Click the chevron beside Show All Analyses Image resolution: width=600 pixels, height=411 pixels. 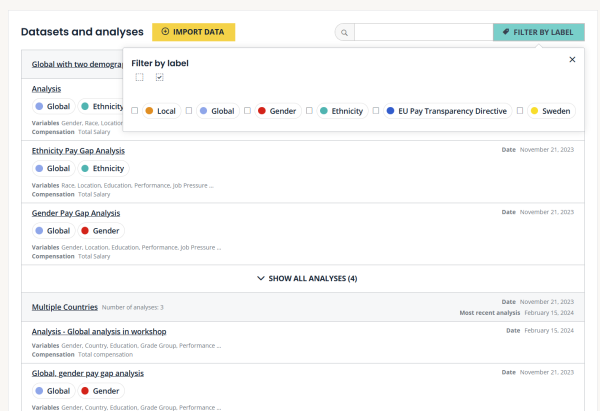261,278
